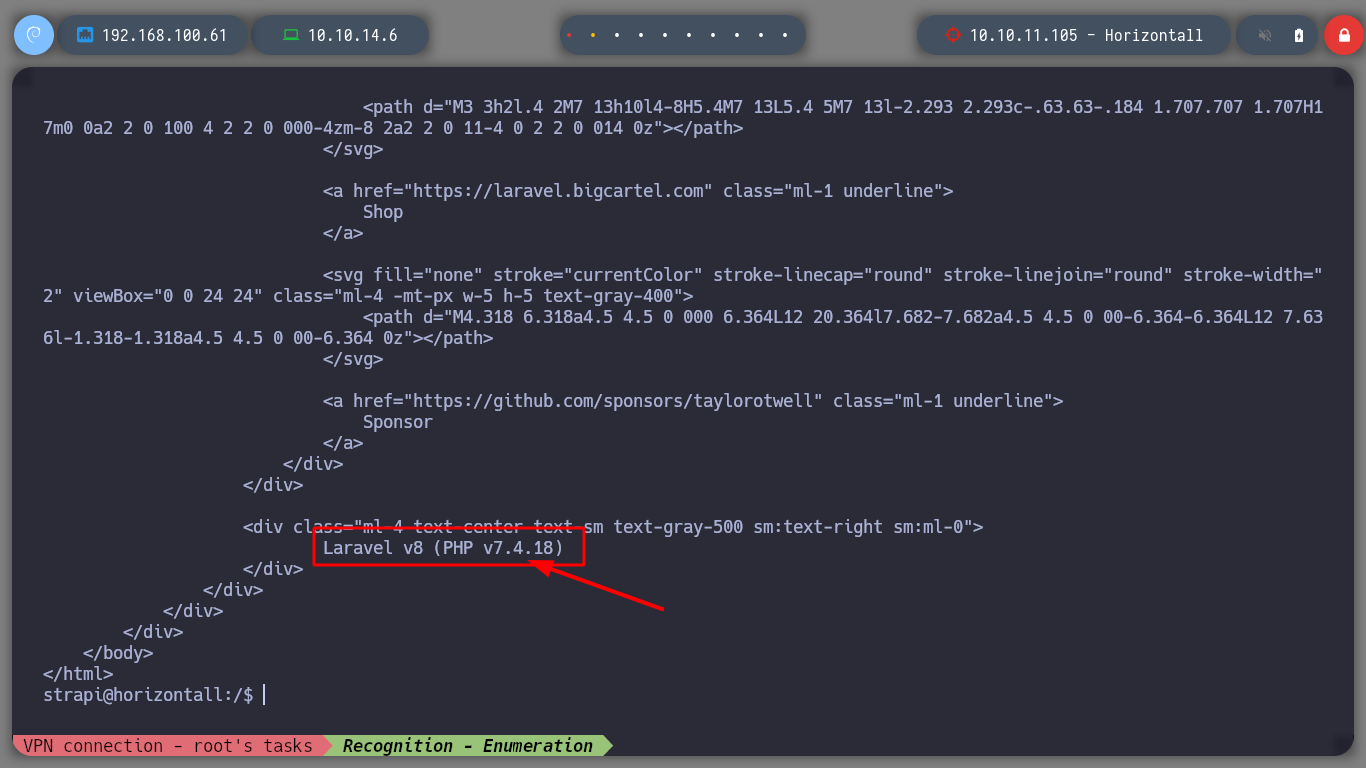Click the closing </body> tag line
Image resolution: width=1366 pixels, height=768 pixels.
pos(118,653)
